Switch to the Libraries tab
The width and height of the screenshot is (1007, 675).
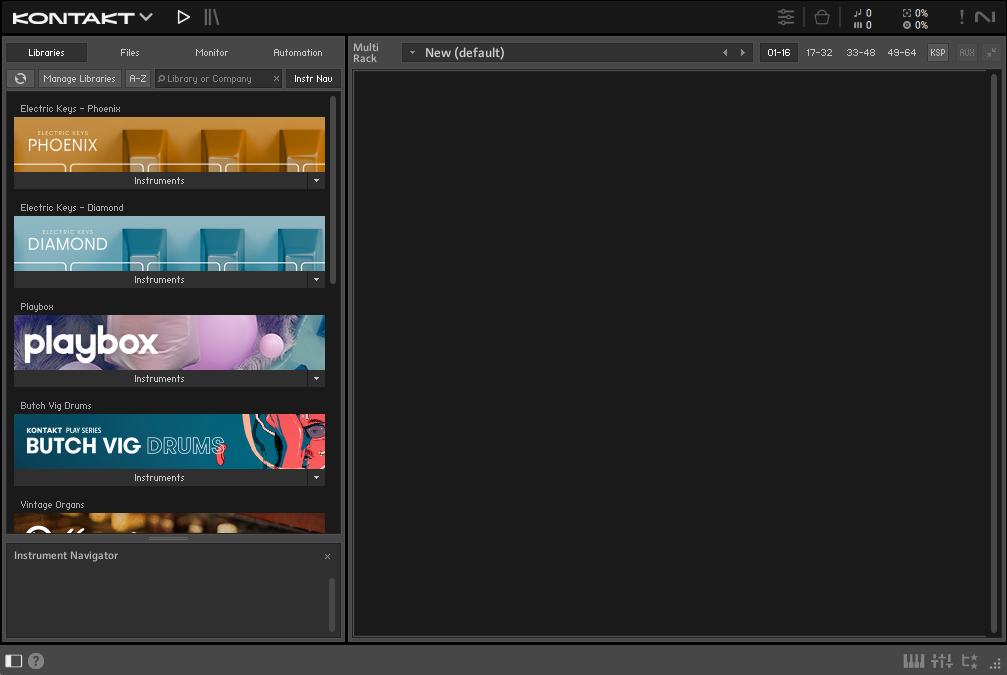[46, 53]
